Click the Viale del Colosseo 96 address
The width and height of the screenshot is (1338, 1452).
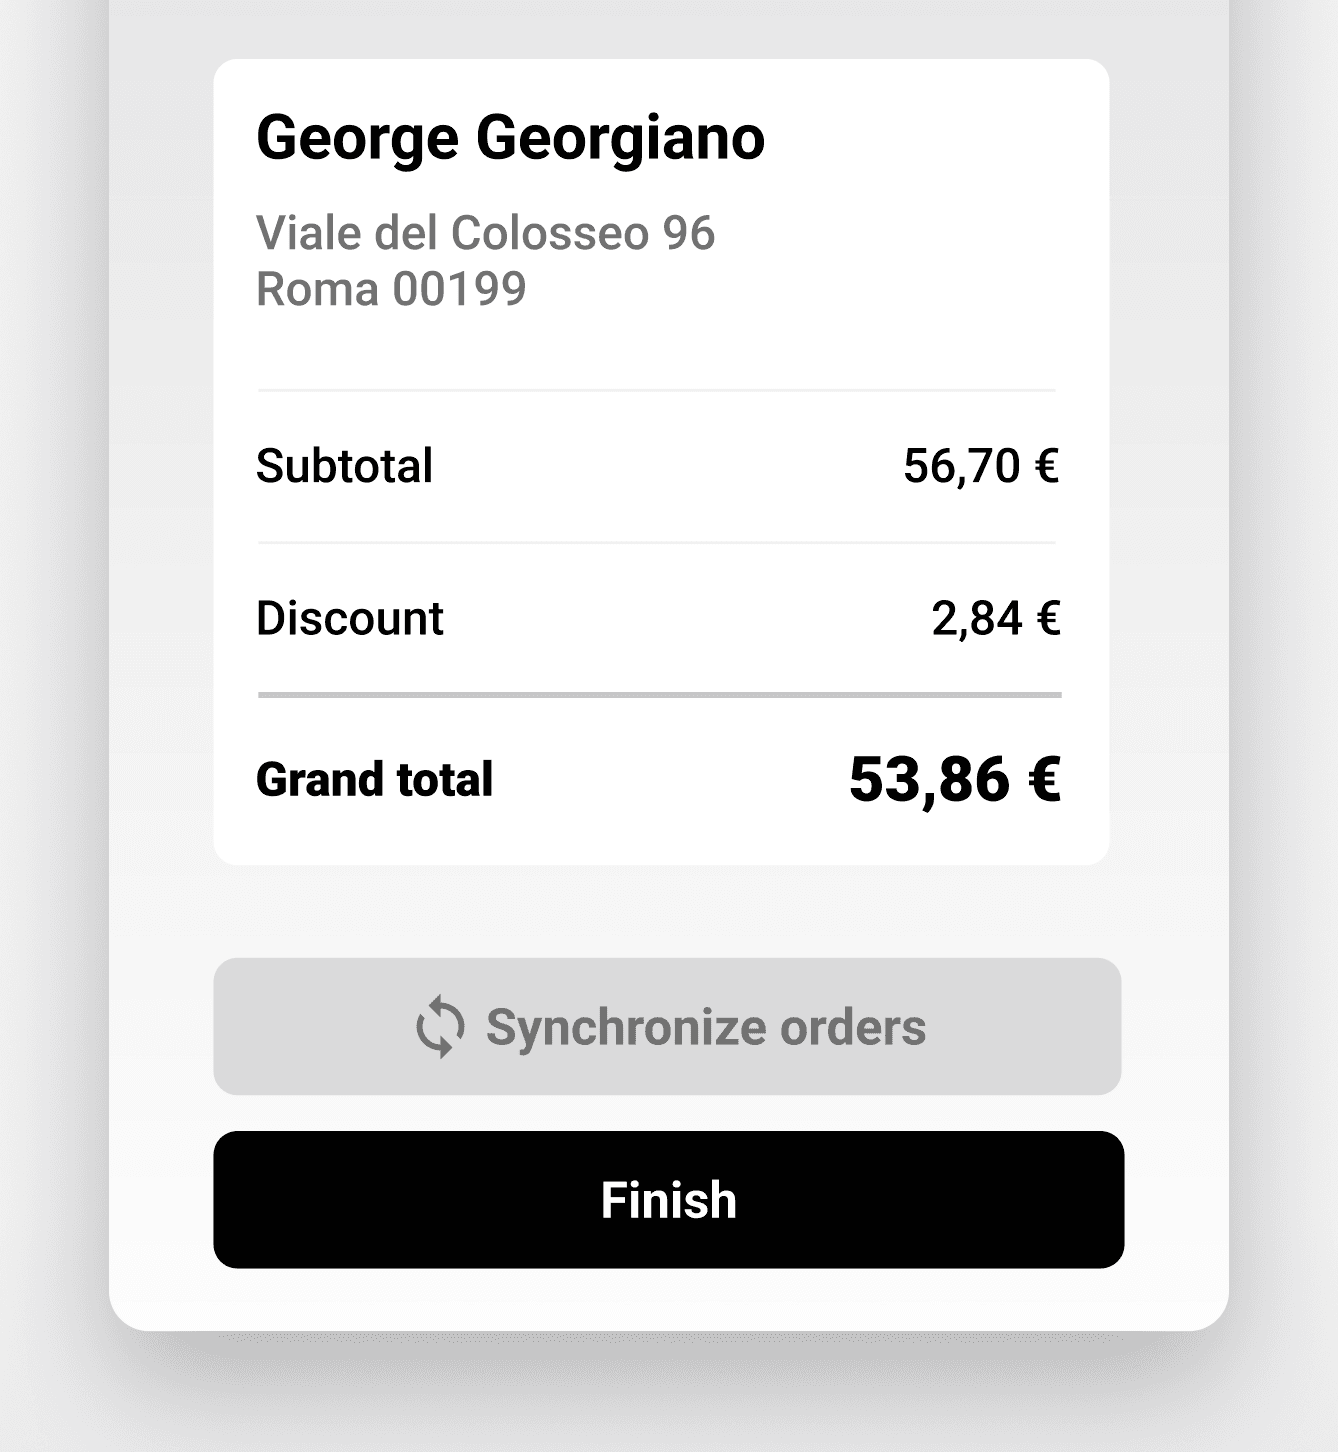pyautogui.click(x=486, y=233)
